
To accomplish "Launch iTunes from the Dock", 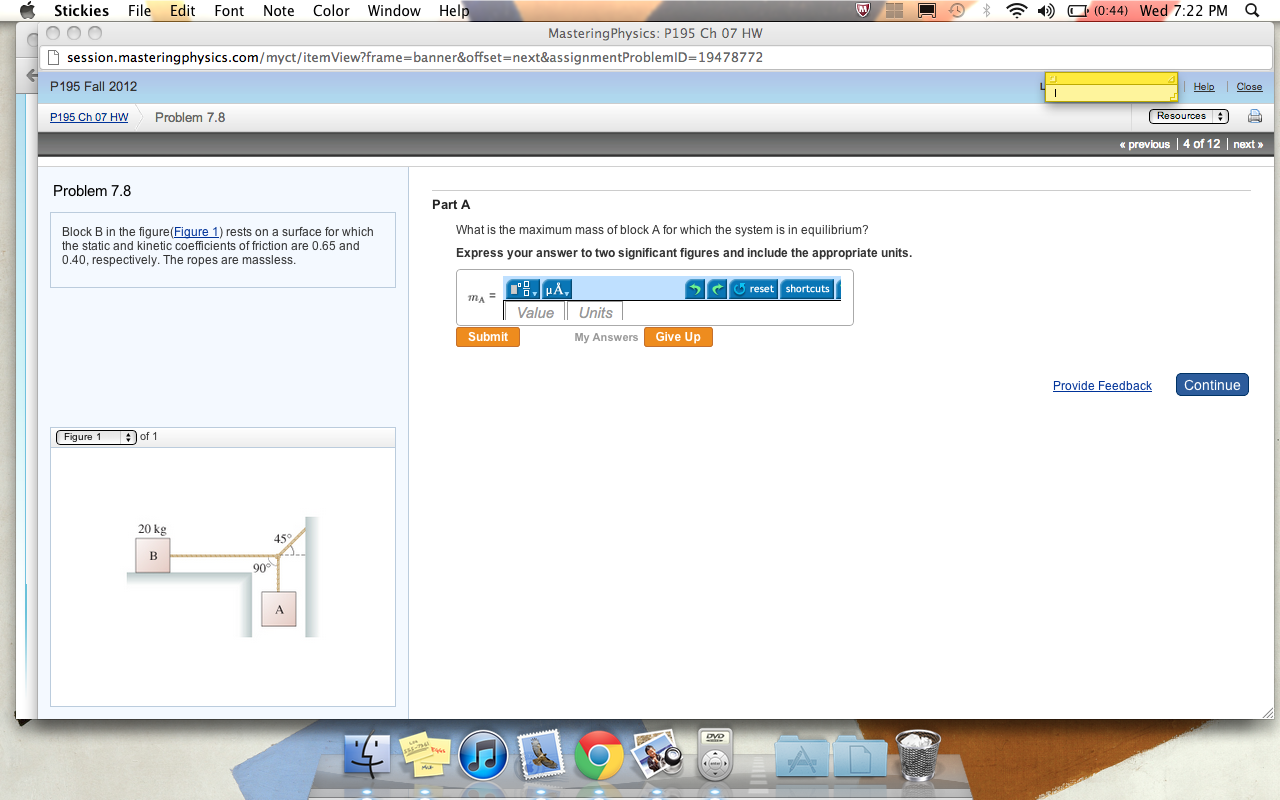I will click(483, 755).
